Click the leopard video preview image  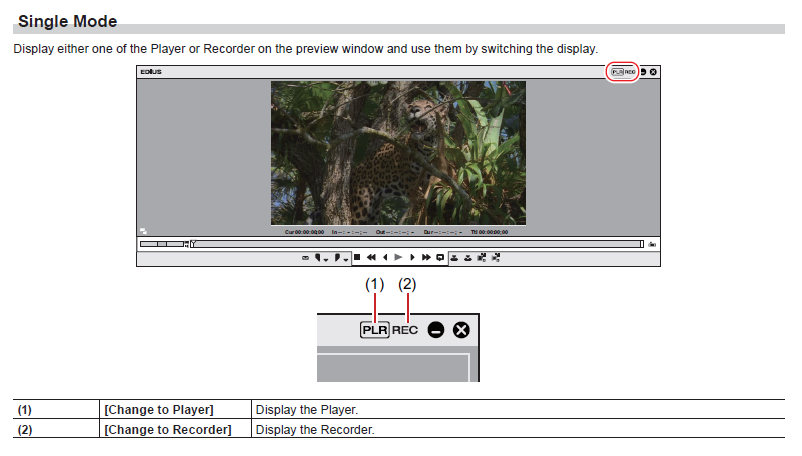coord(398,152)
